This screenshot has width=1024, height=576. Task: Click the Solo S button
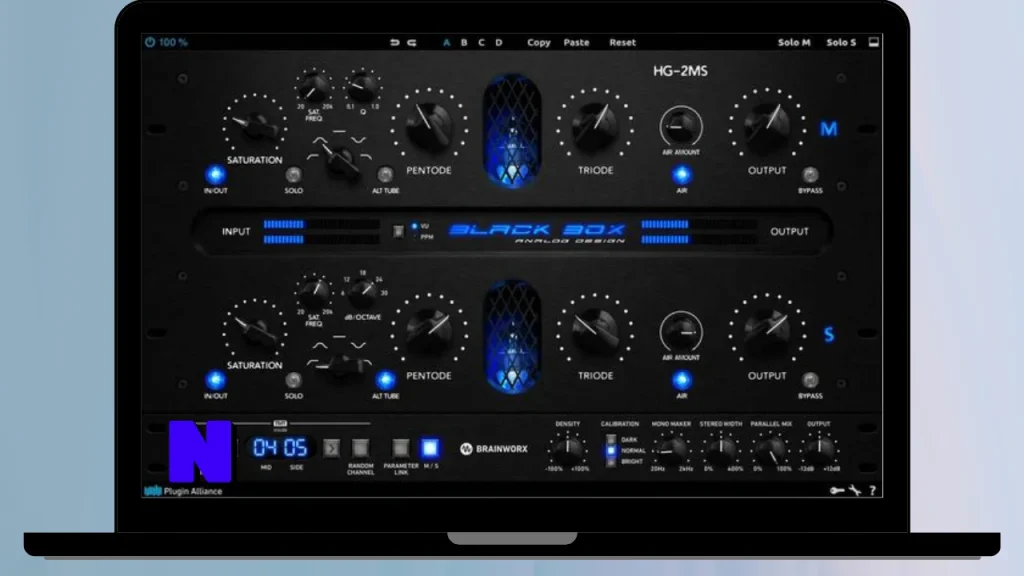(841, 42)
